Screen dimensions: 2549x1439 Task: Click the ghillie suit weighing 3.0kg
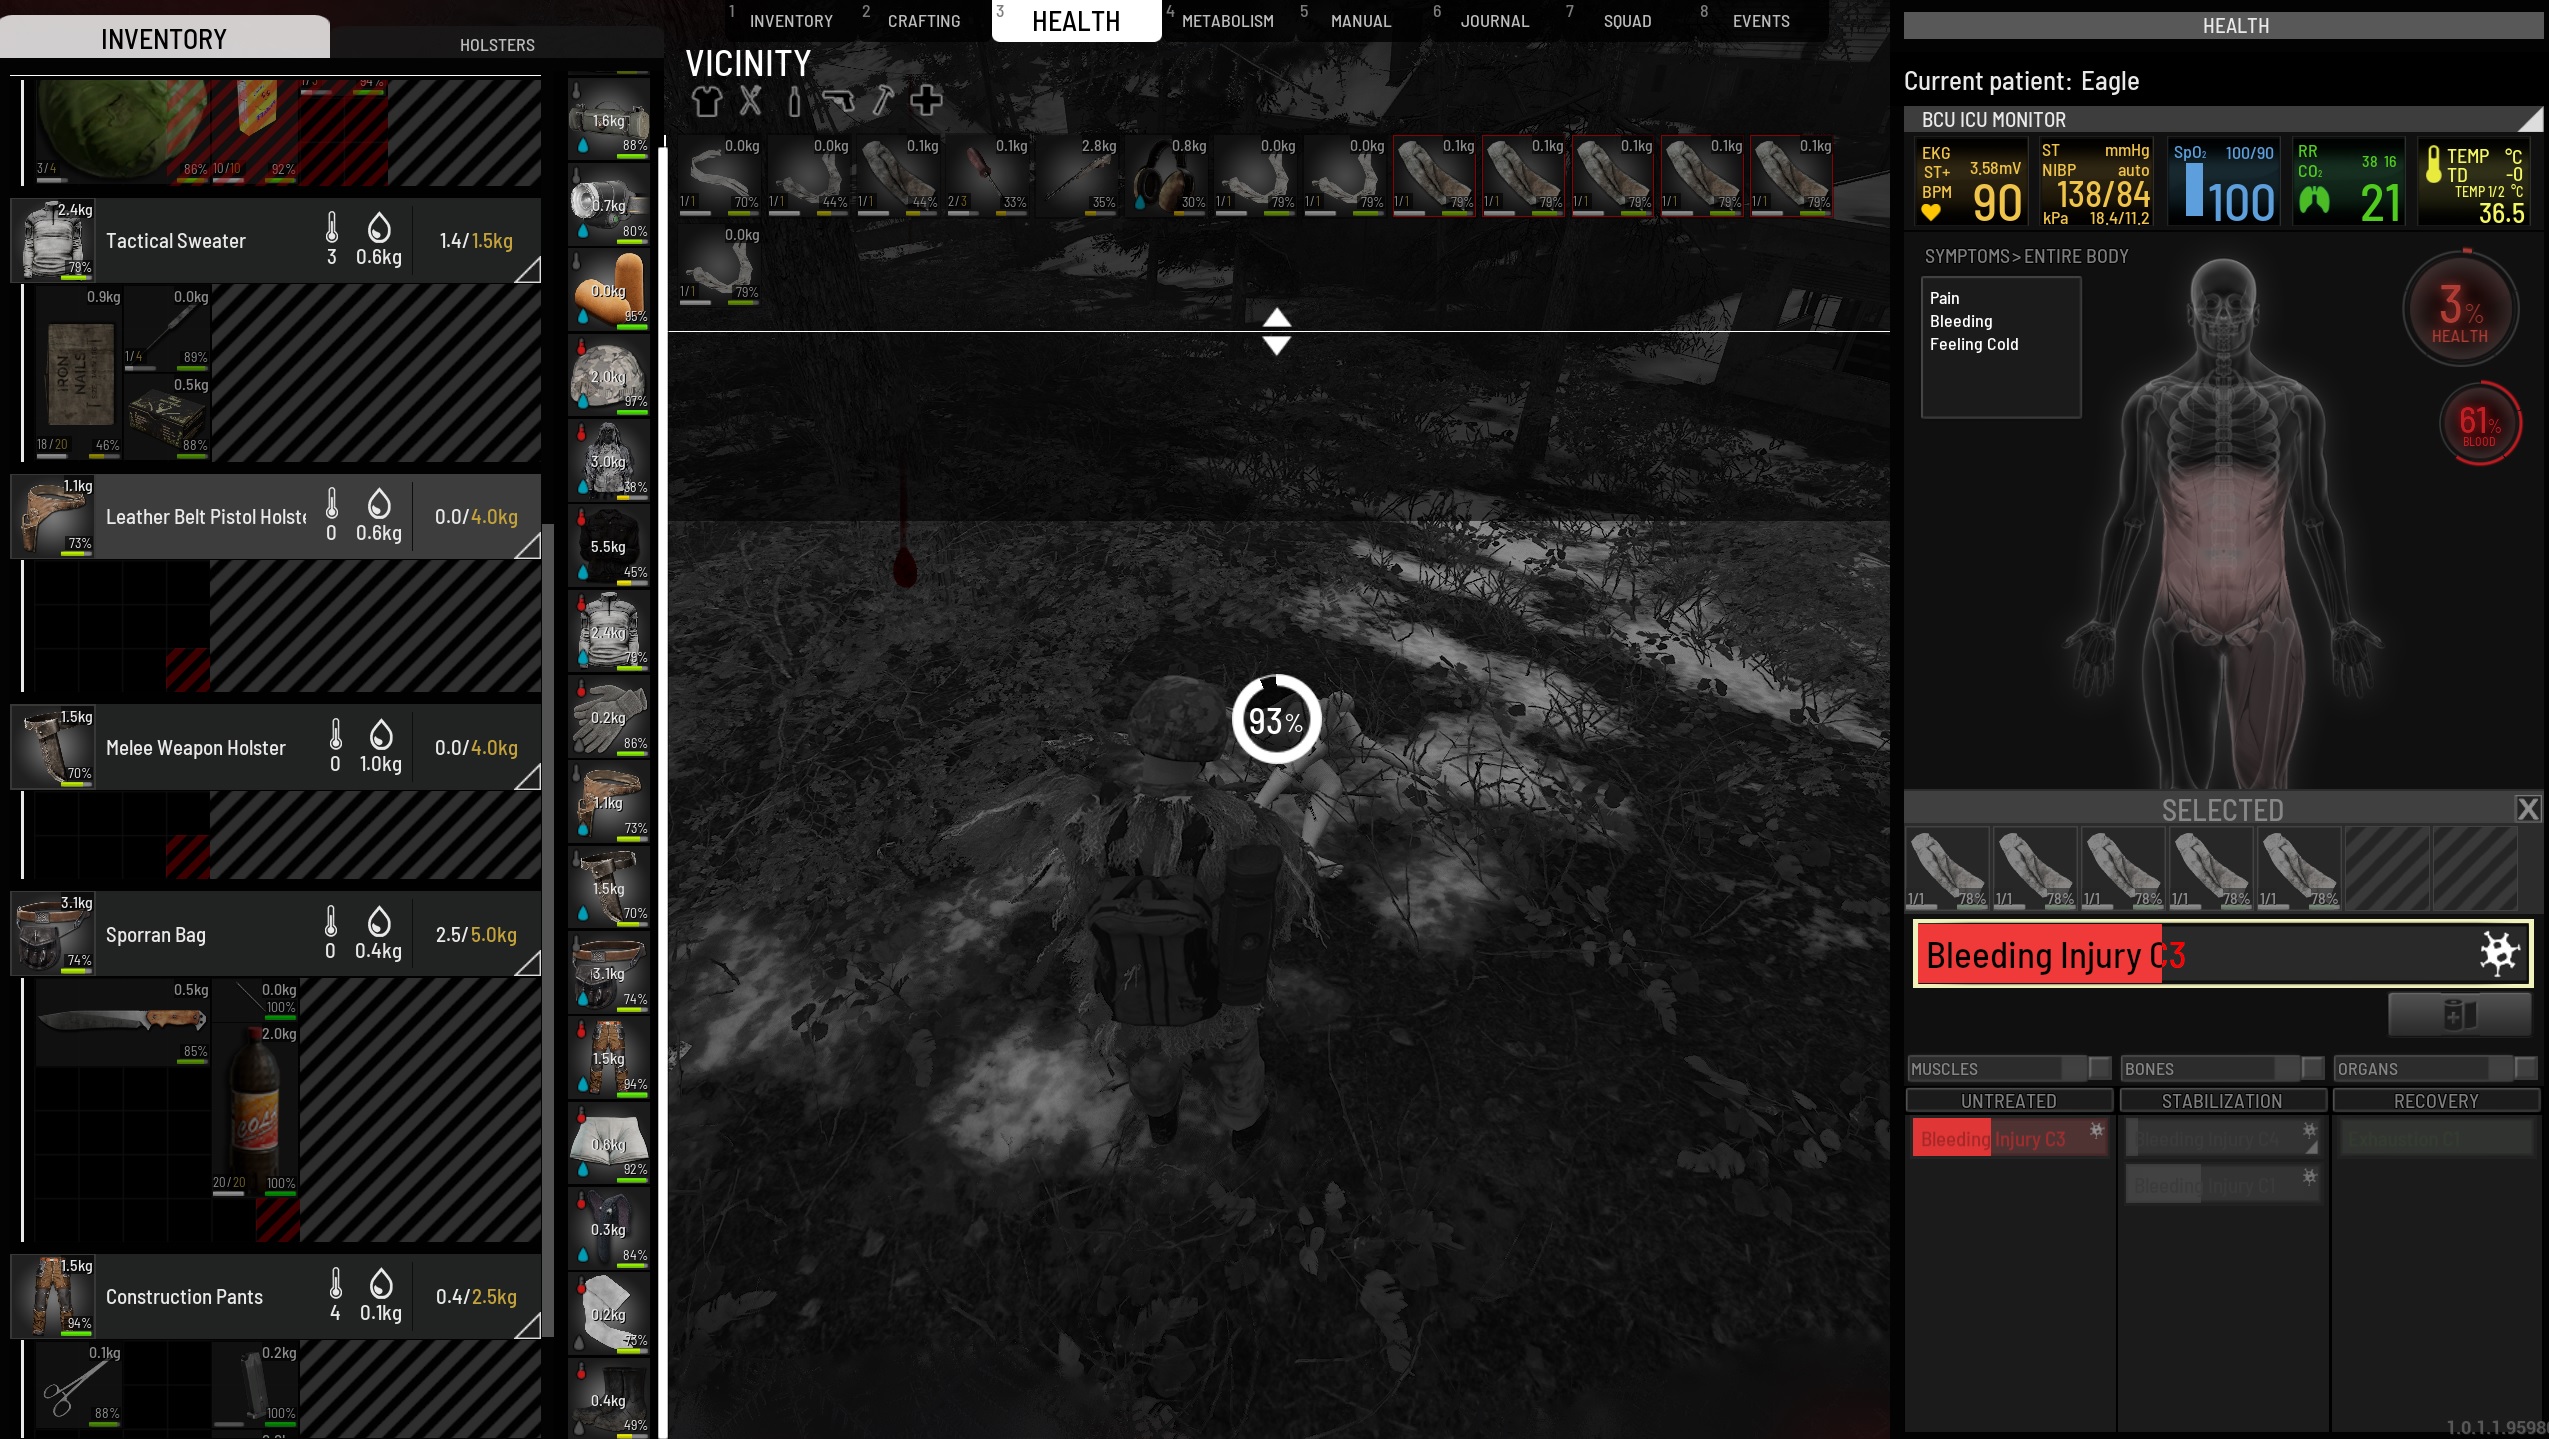point(609,461)
